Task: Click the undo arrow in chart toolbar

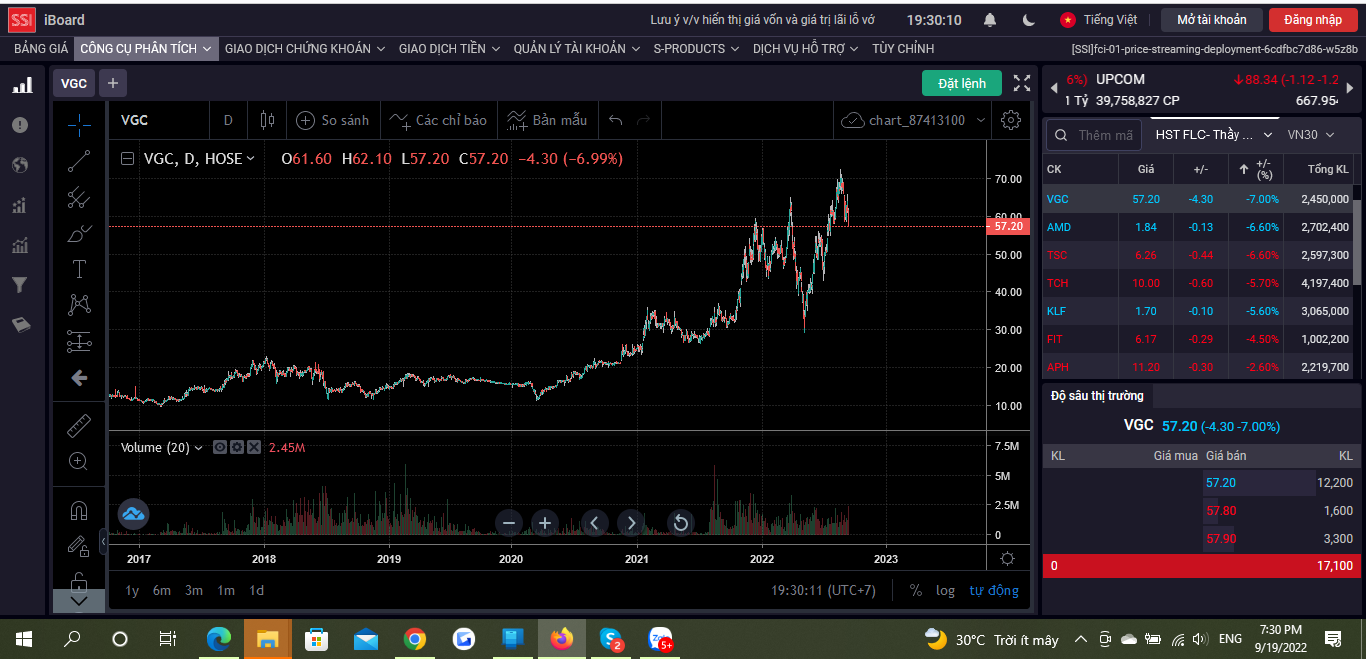Action: 616,120
